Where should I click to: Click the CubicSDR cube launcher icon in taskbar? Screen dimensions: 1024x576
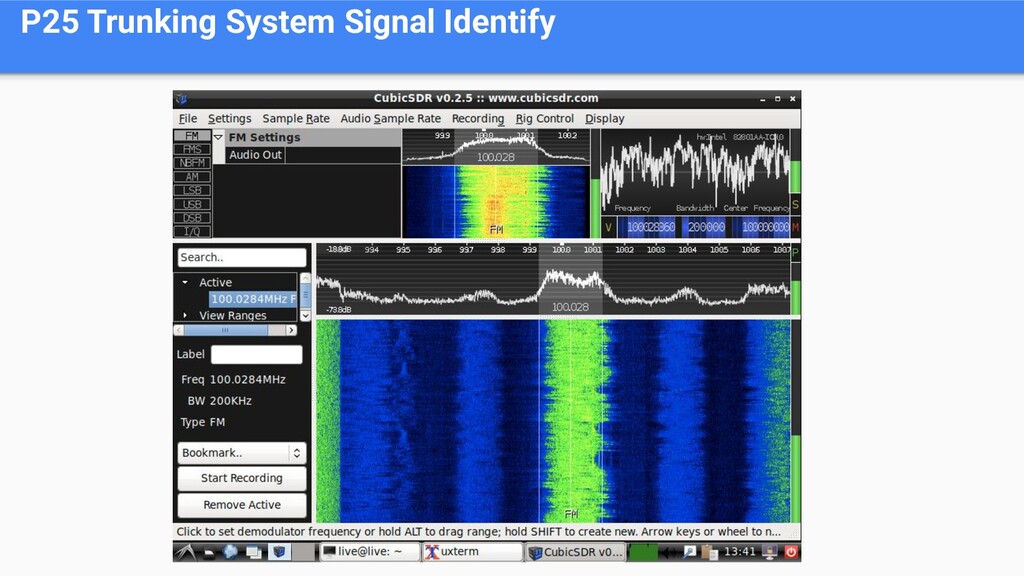pos(279,552)
